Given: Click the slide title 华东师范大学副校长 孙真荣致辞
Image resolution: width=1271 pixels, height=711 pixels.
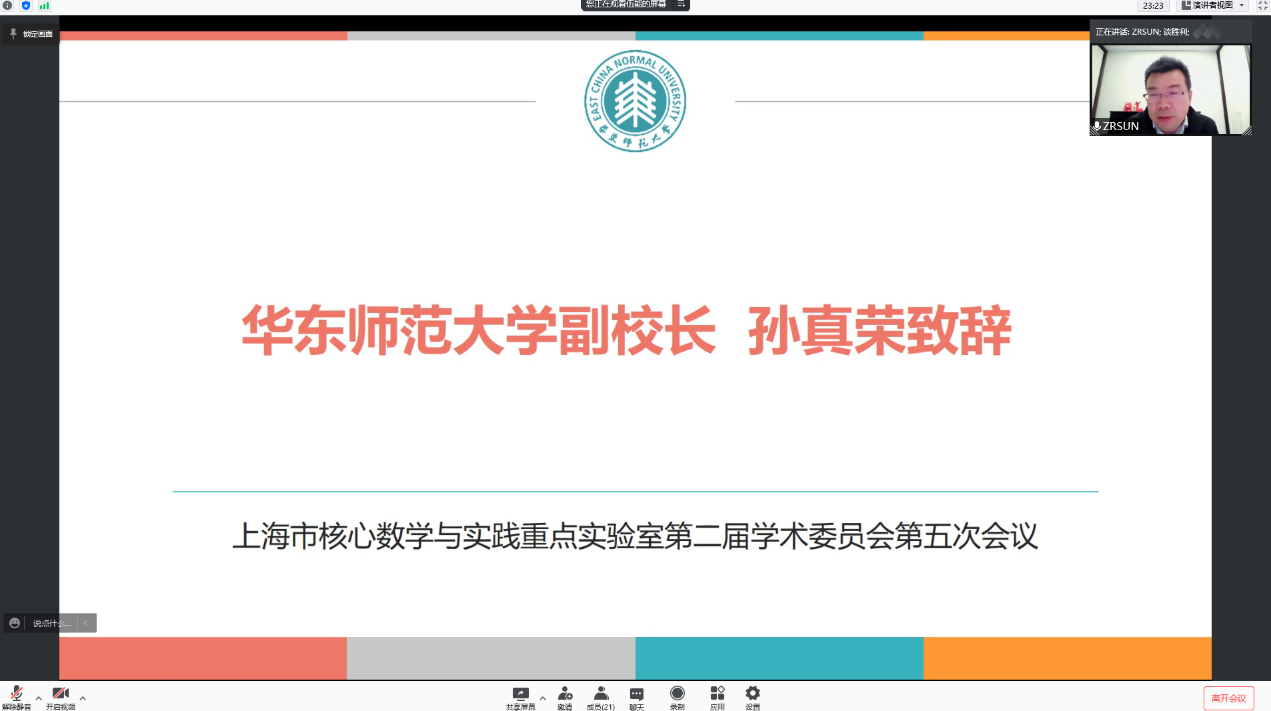Looking at the screenshot, I should [627, 331].
